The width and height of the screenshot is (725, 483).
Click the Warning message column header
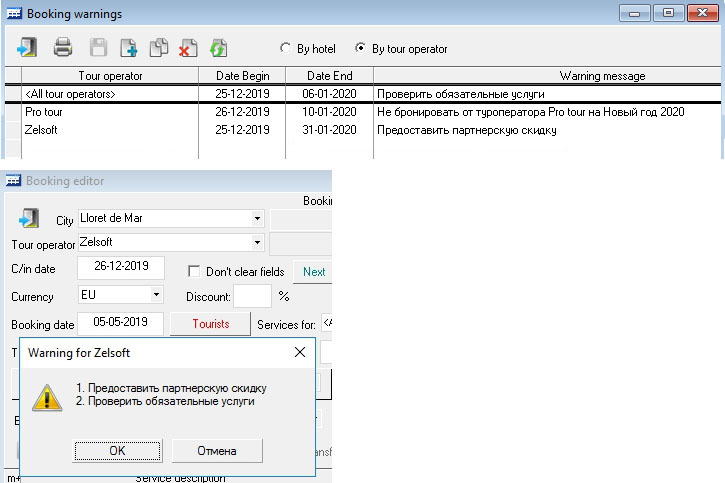(x=547, y=76)
